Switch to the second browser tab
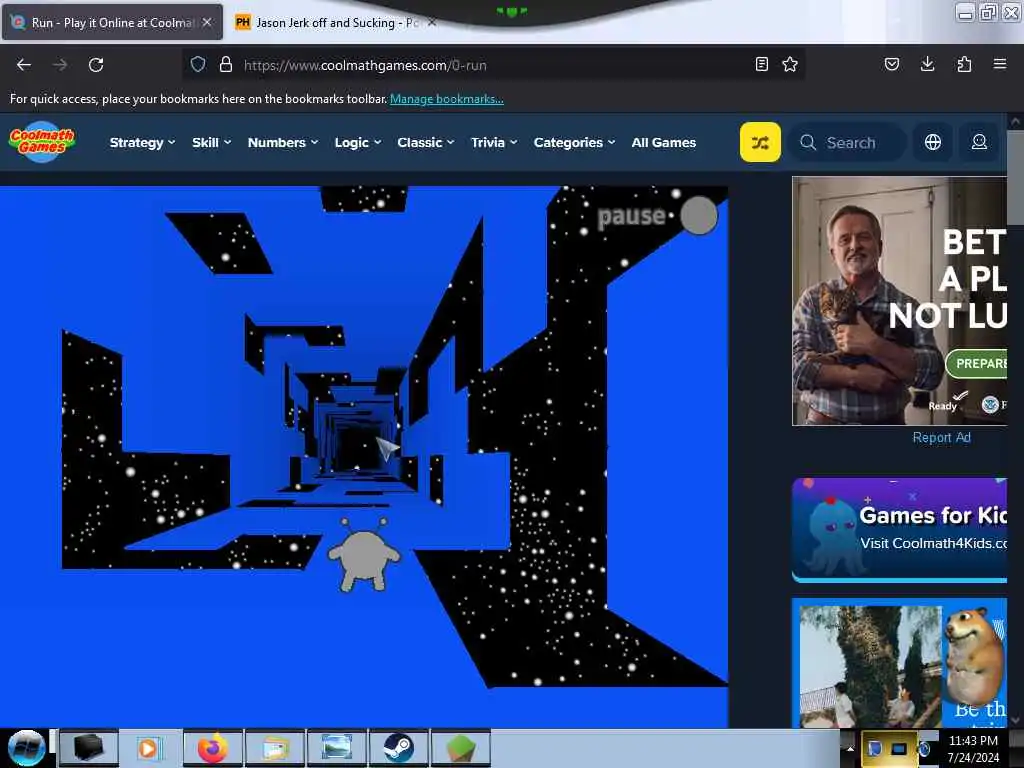Screen dimensions: 1024x768 [x=334, y=22]
